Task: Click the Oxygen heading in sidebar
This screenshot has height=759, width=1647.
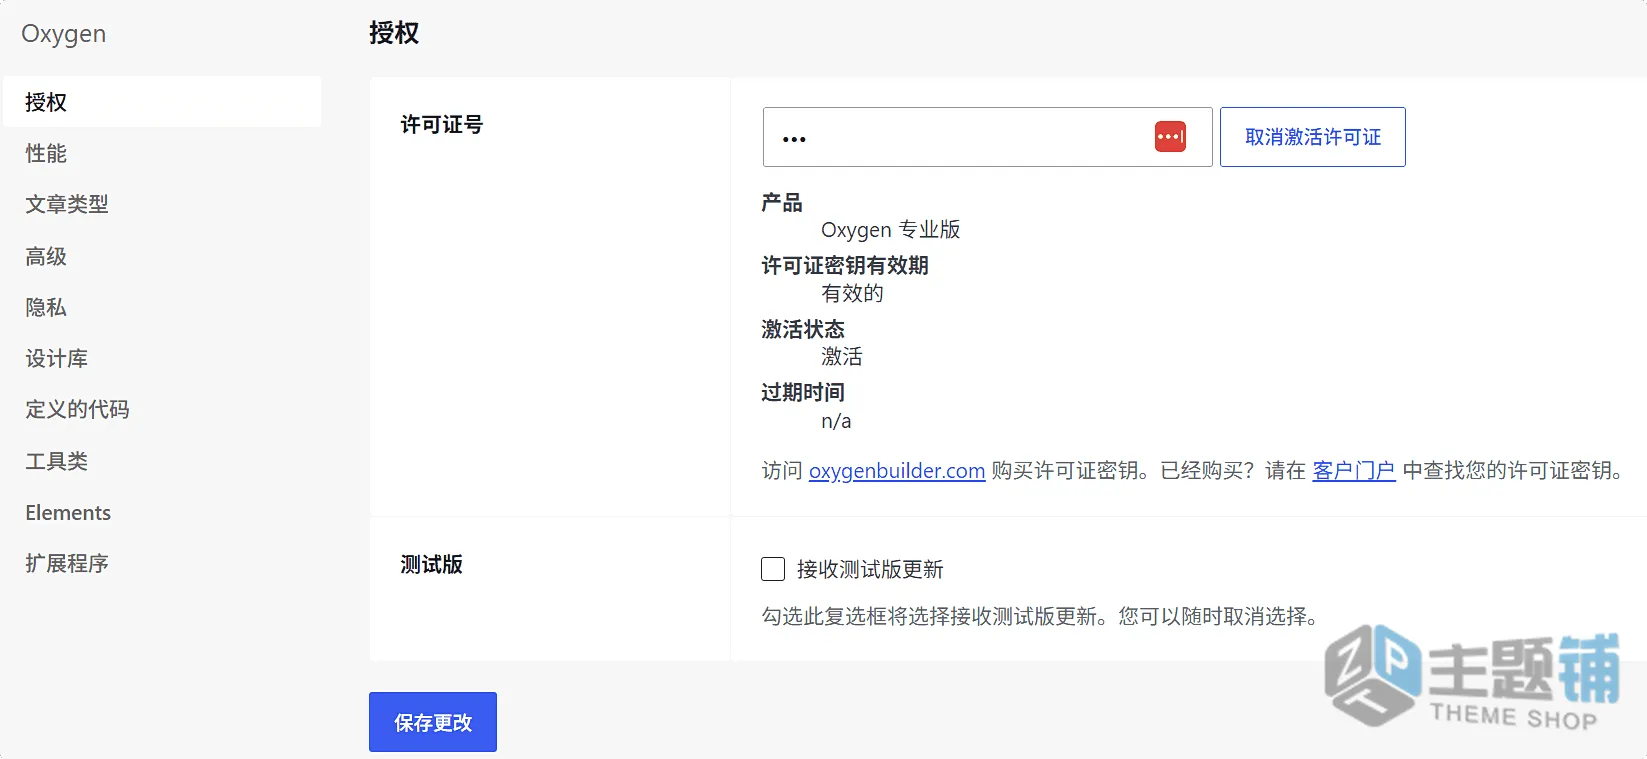Action: pyautogui.click(x=64, y=34)
